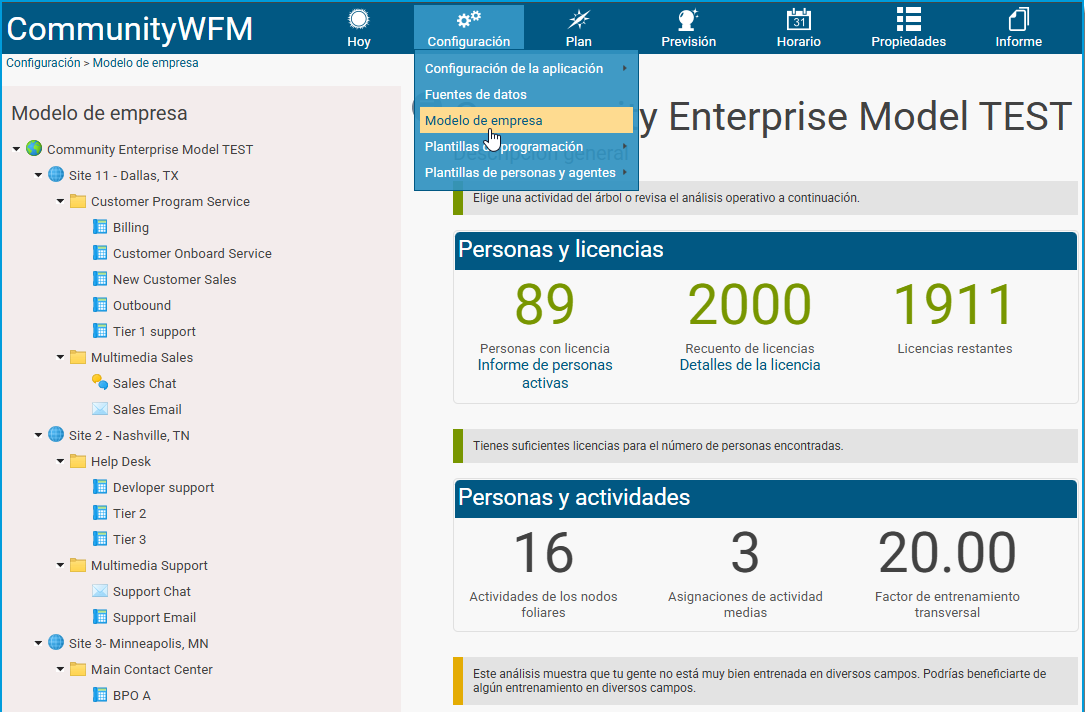Open Detalles de la licencia link
1085x712 pixels.
(749, 365)
